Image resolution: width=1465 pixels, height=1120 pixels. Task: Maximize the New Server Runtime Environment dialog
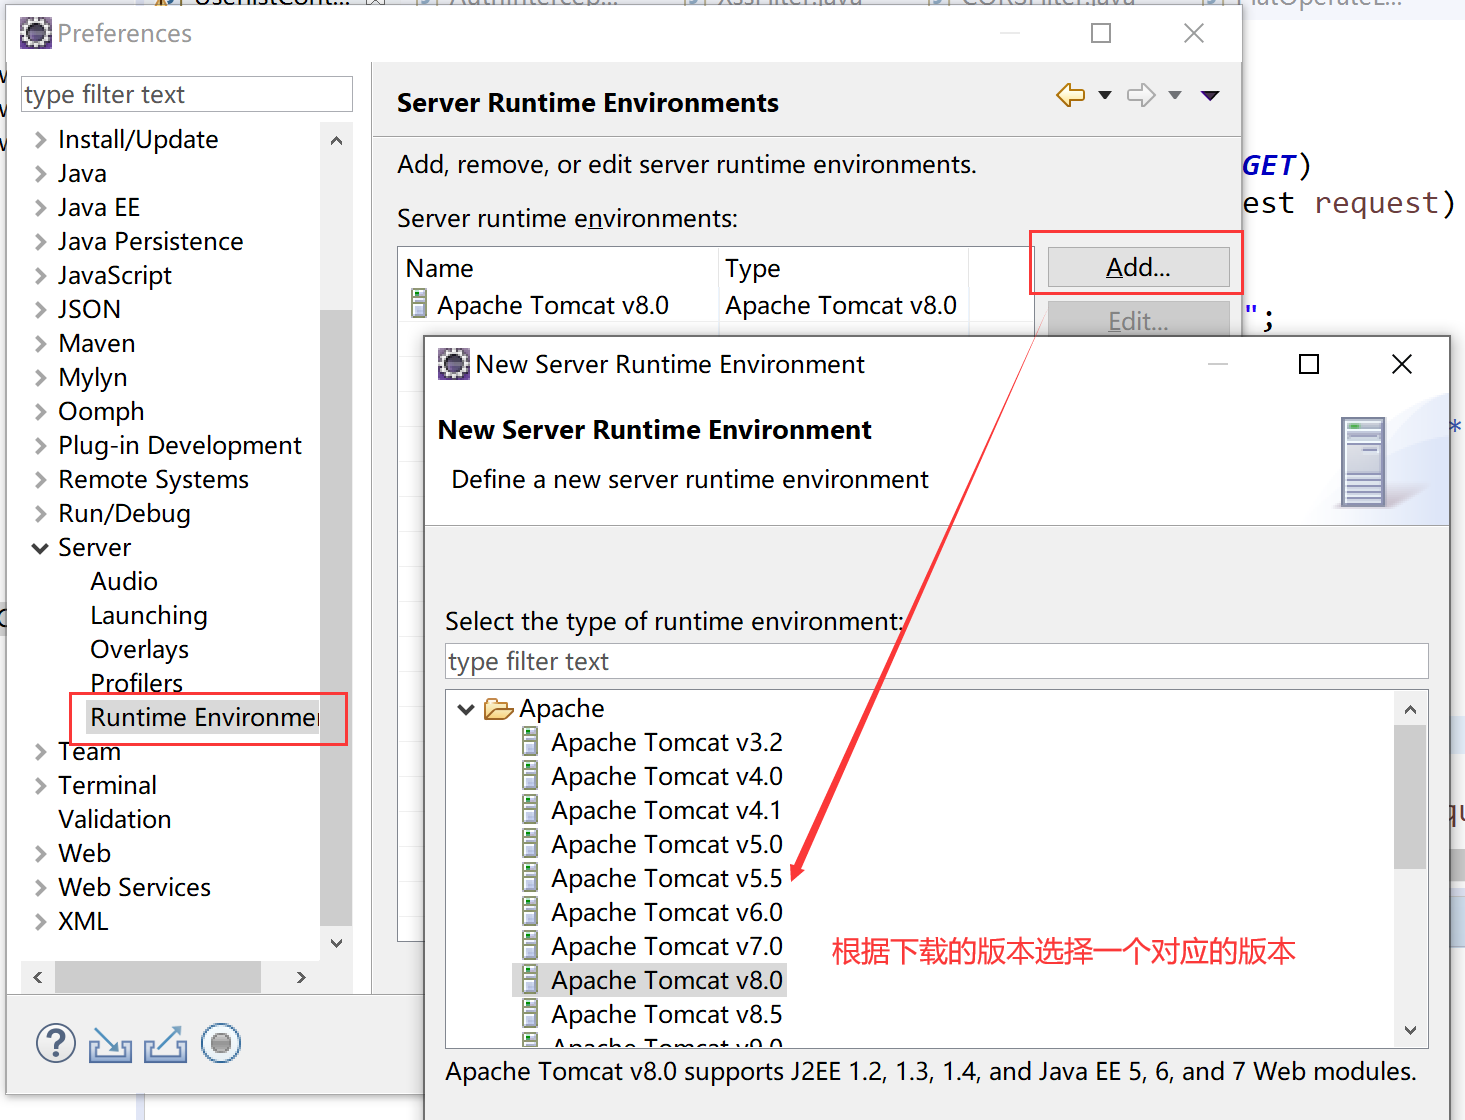1308,364
